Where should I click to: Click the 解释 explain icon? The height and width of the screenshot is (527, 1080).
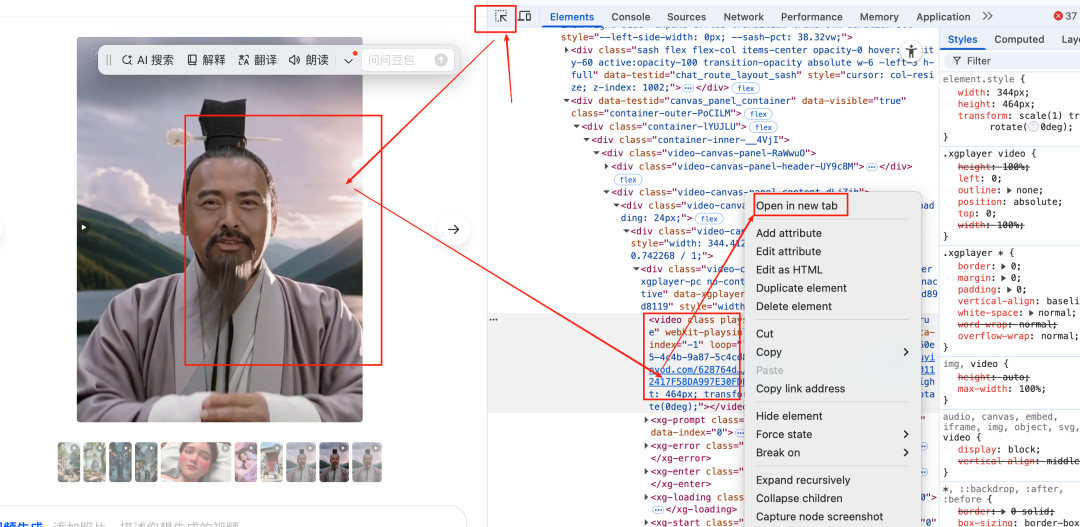[192, 60]
